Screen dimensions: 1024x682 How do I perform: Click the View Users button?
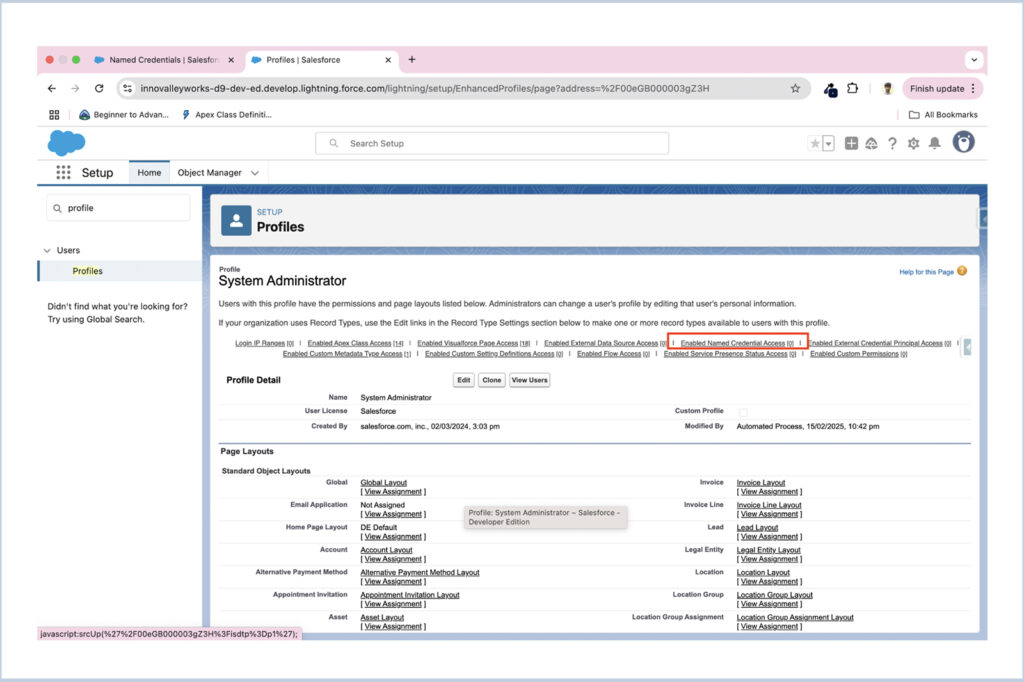pyautogui.click(x=530, y=380)
